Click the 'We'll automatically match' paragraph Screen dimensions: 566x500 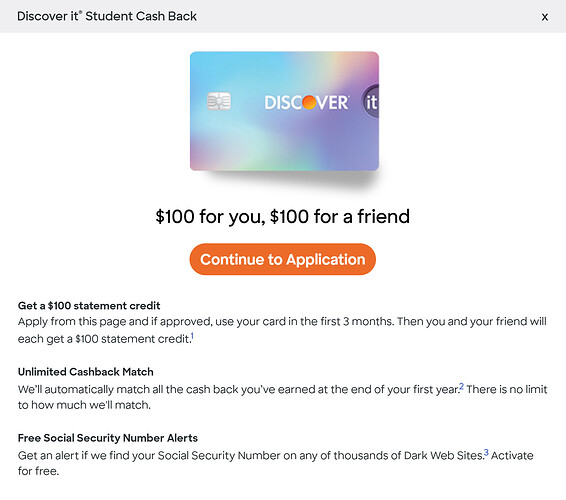[238, 390]
